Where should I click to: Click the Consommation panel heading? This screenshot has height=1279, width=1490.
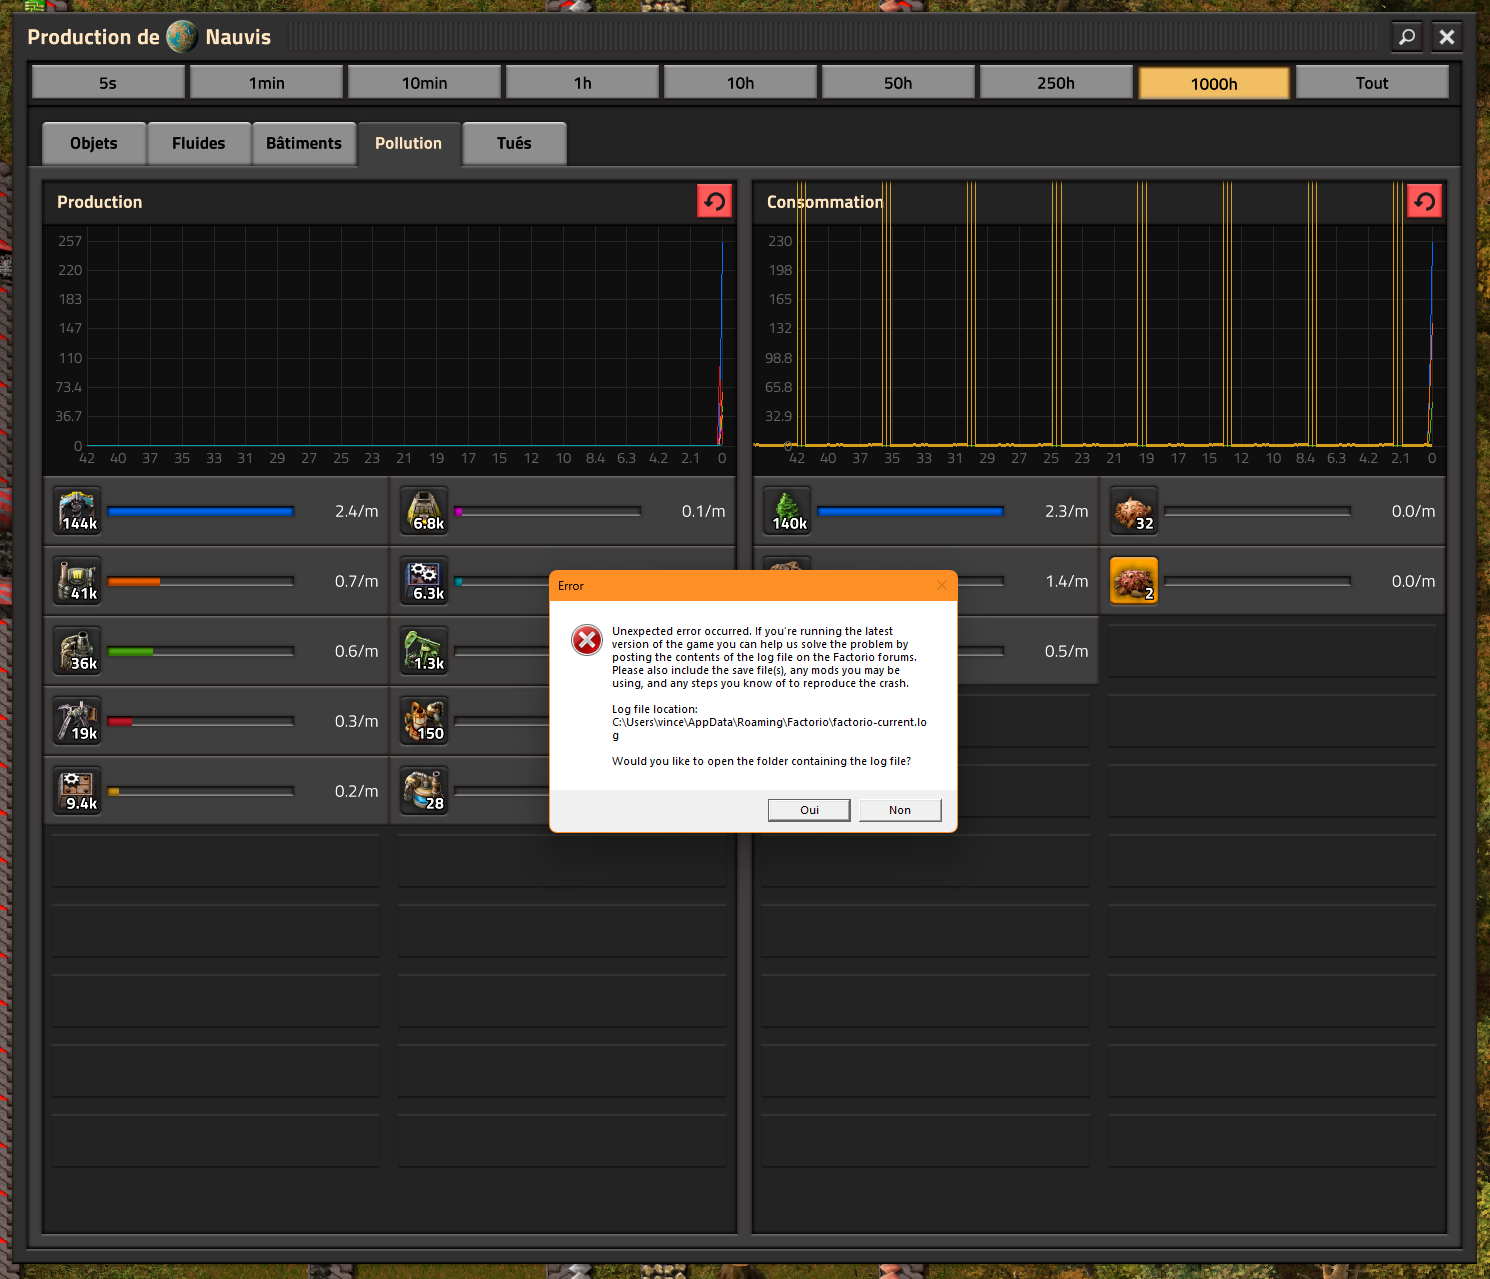(825, 202)
